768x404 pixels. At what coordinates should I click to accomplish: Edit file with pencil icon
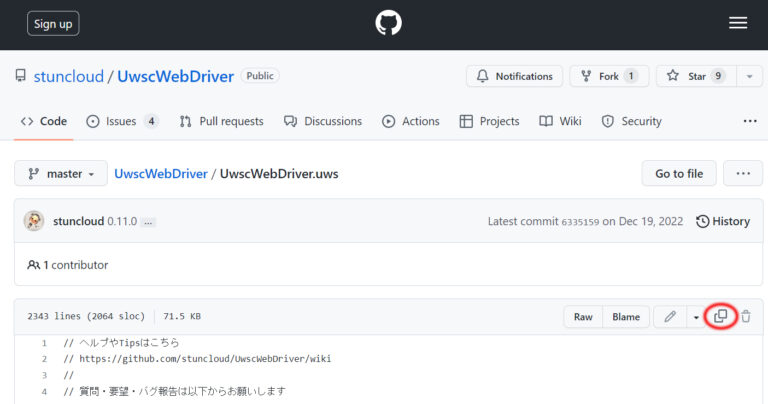(670, 317)
